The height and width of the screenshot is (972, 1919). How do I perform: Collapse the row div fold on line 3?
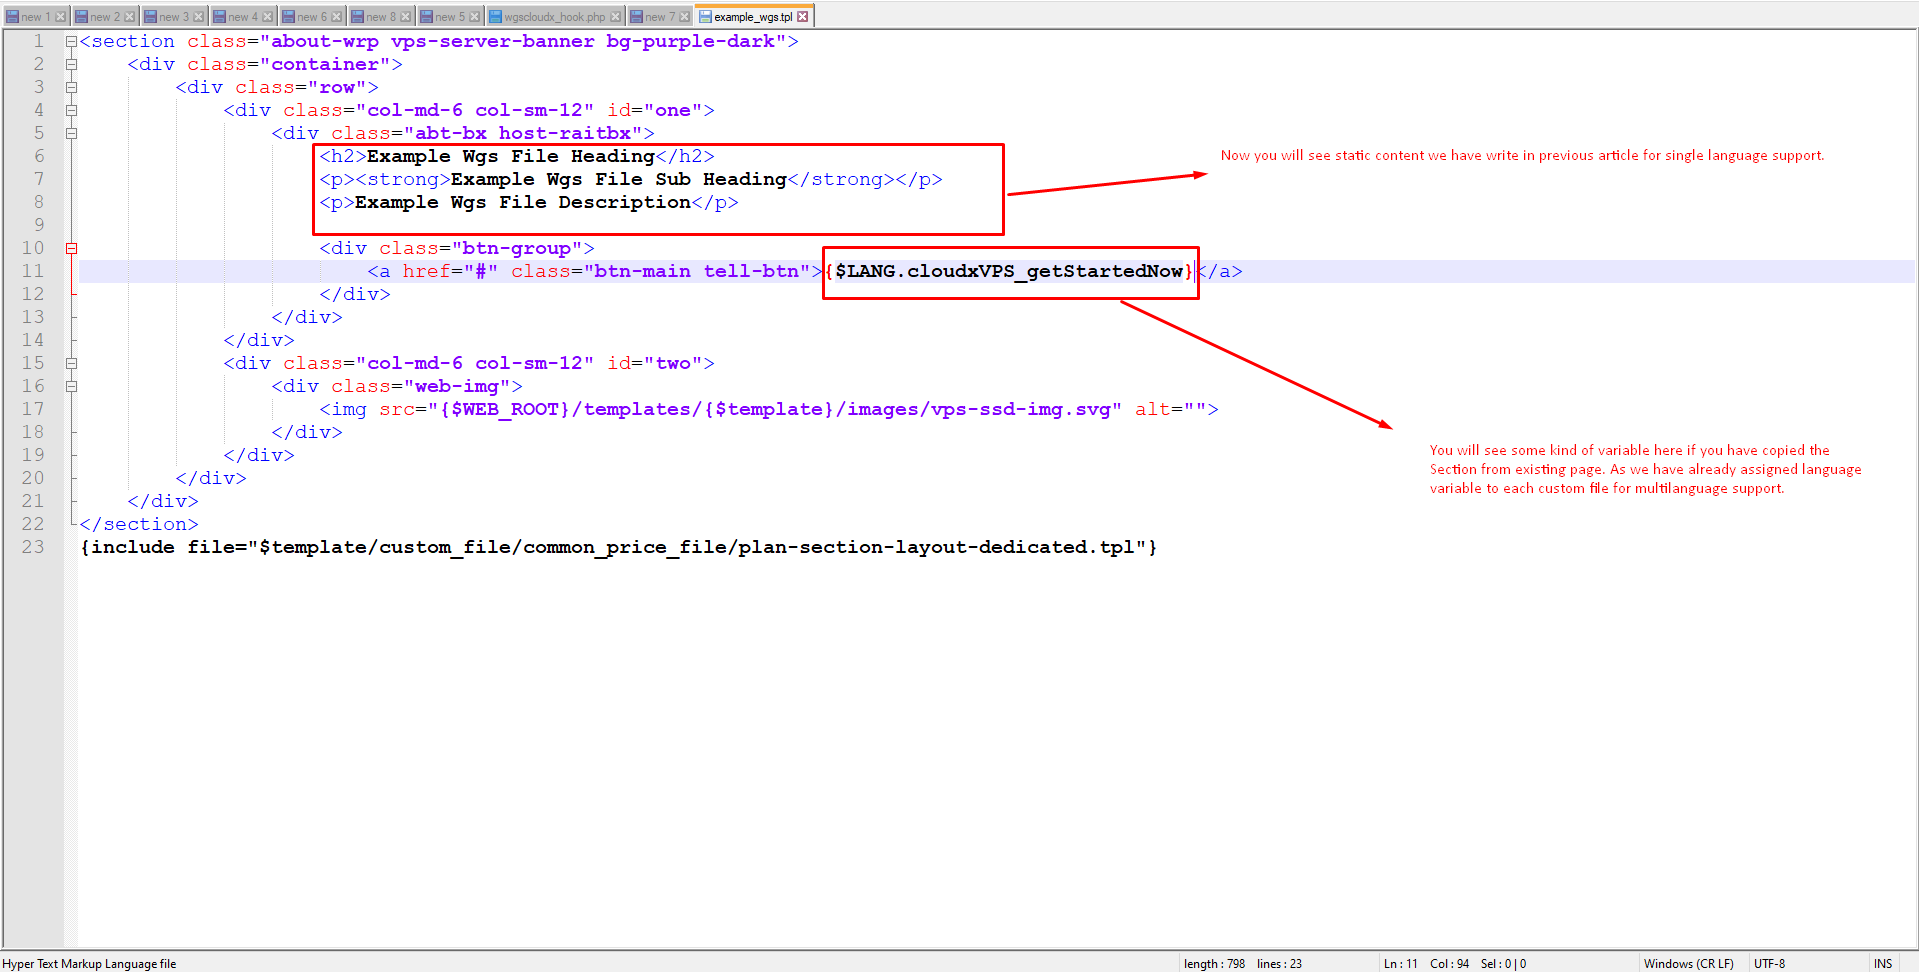[71, 88]
